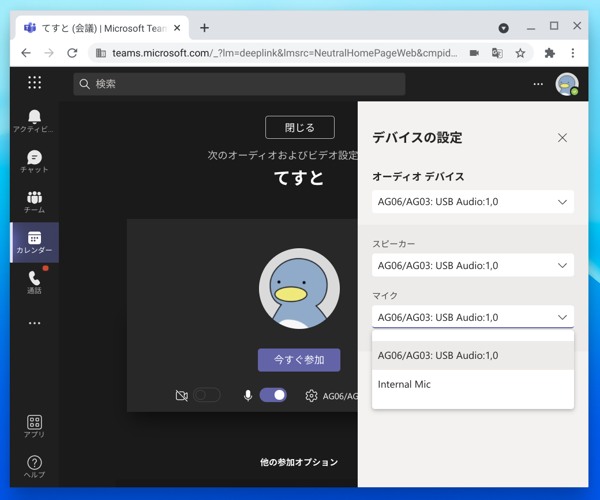Click Join now (今すぐ参加) button
600x500 pixels.
click(x=299, y=360)
